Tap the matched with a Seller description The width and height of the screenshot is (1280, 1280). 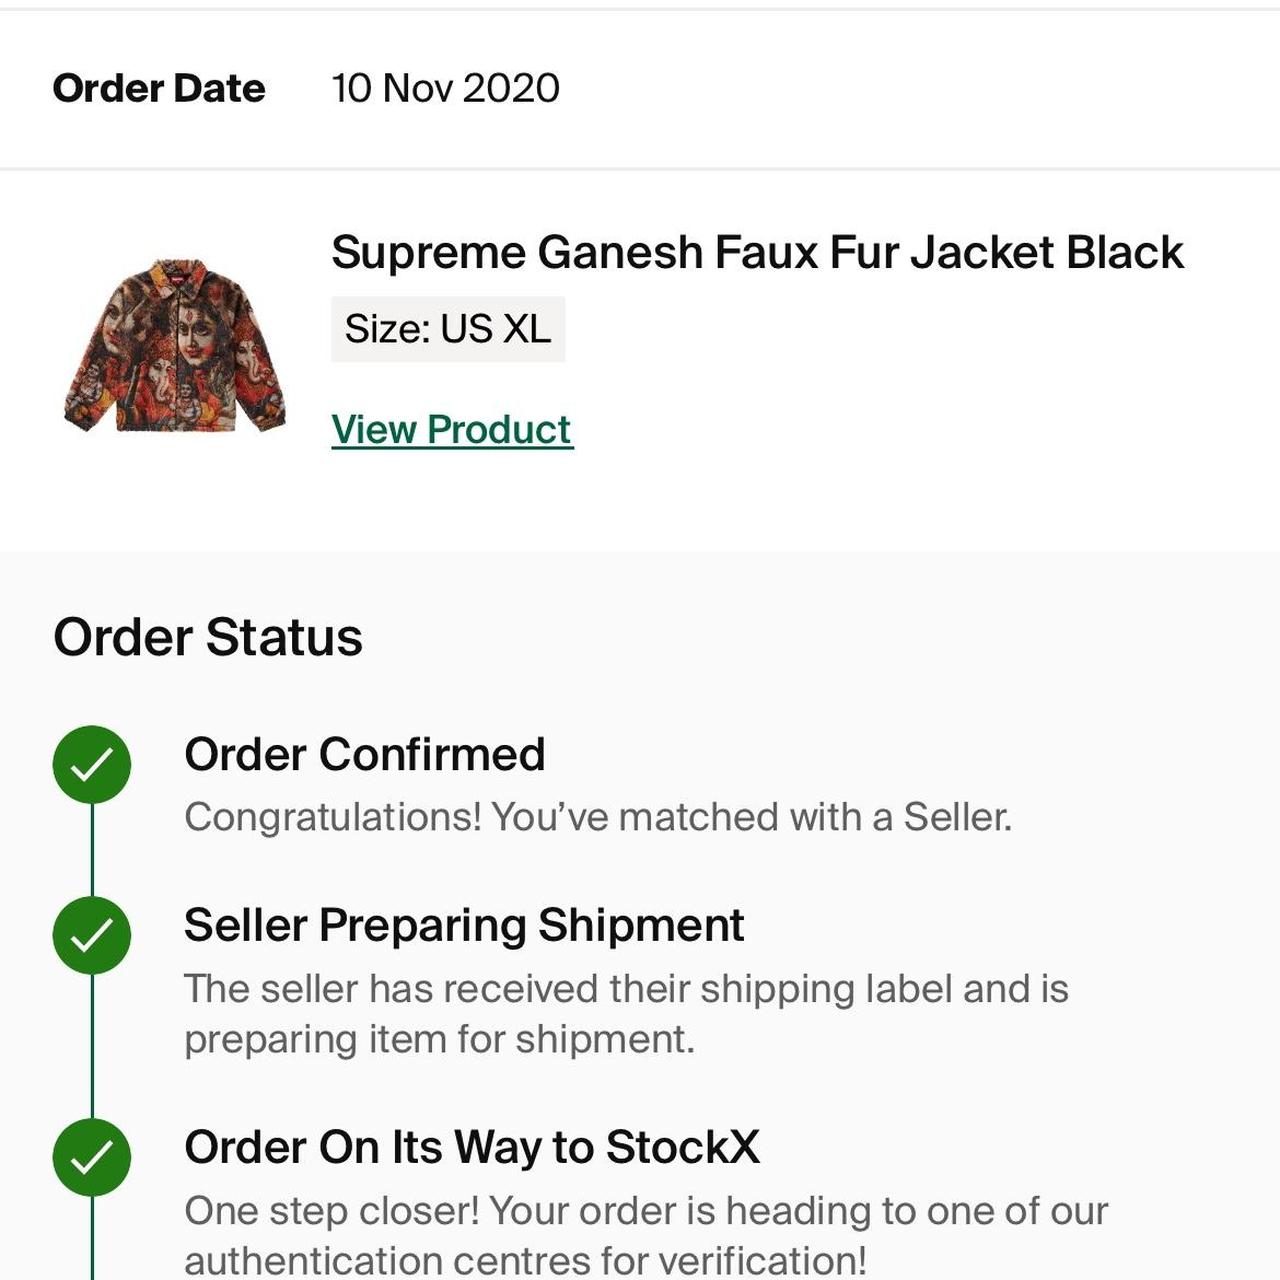598,817
